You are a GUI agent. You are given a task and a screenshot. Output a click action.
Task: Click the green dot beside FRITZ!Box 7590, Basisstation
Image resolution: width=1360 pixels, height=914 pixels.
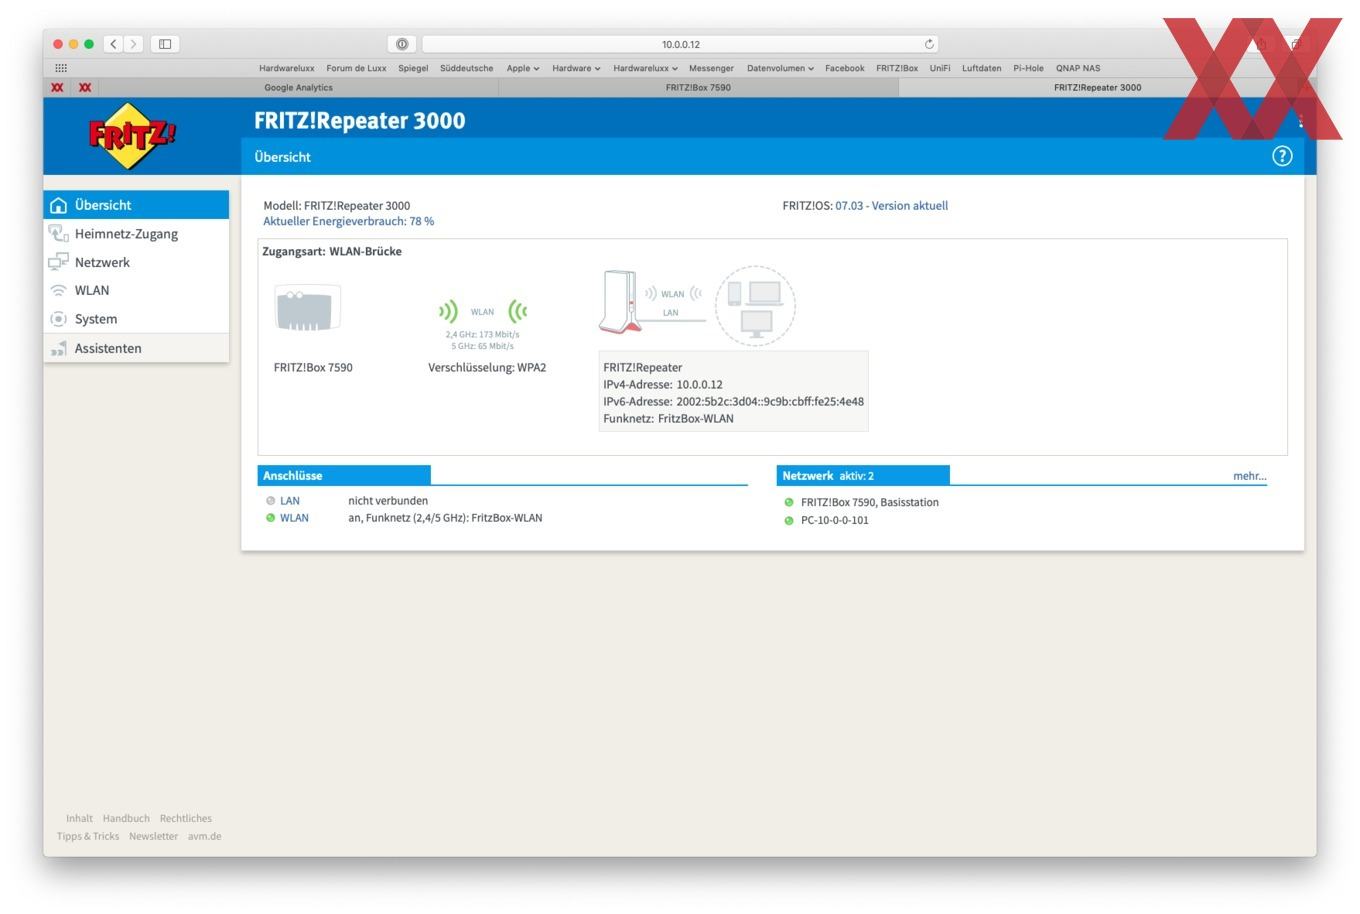[x=789, y=502]
